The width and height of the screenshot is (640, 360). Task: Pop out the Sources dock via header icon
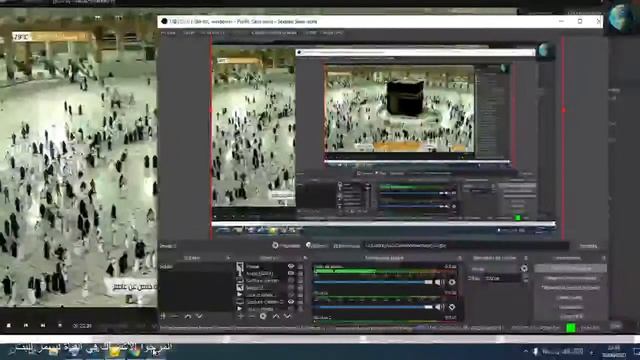(x=305, y=258)
